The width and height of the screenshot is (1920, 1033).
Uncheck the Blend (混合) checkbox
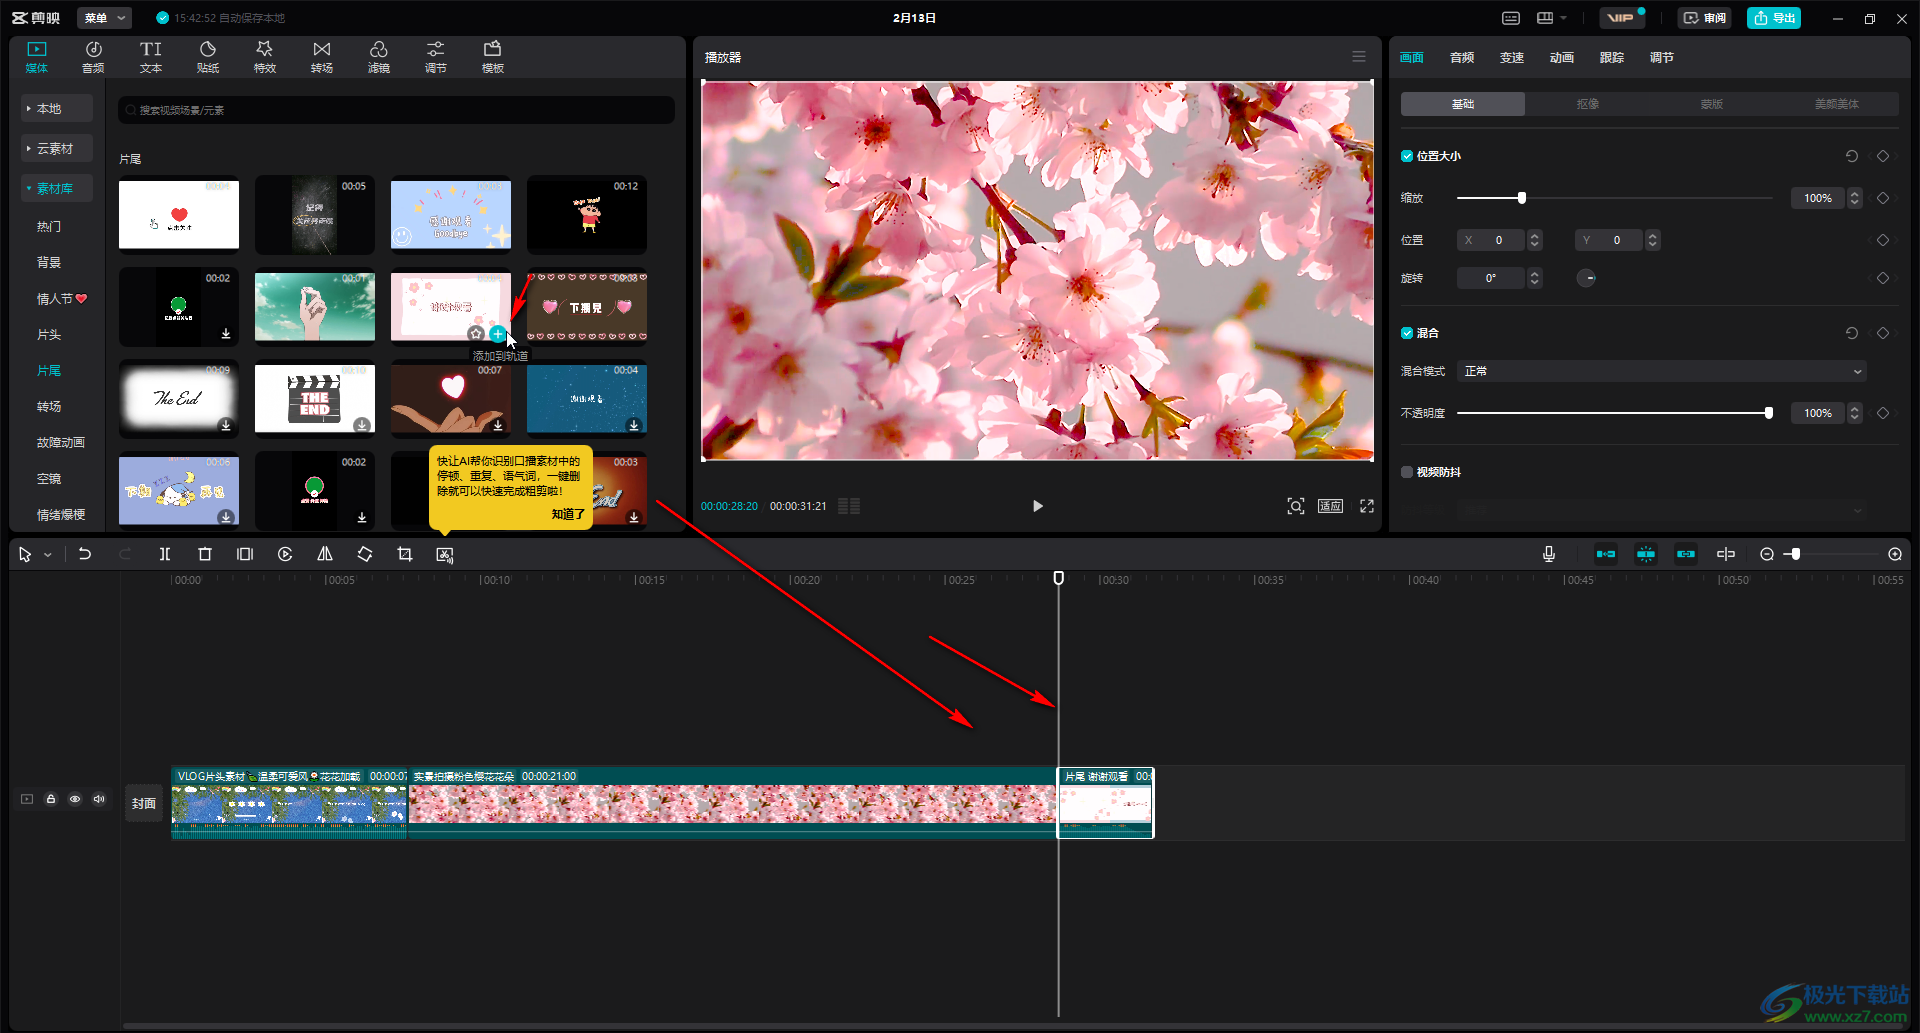1407,333
